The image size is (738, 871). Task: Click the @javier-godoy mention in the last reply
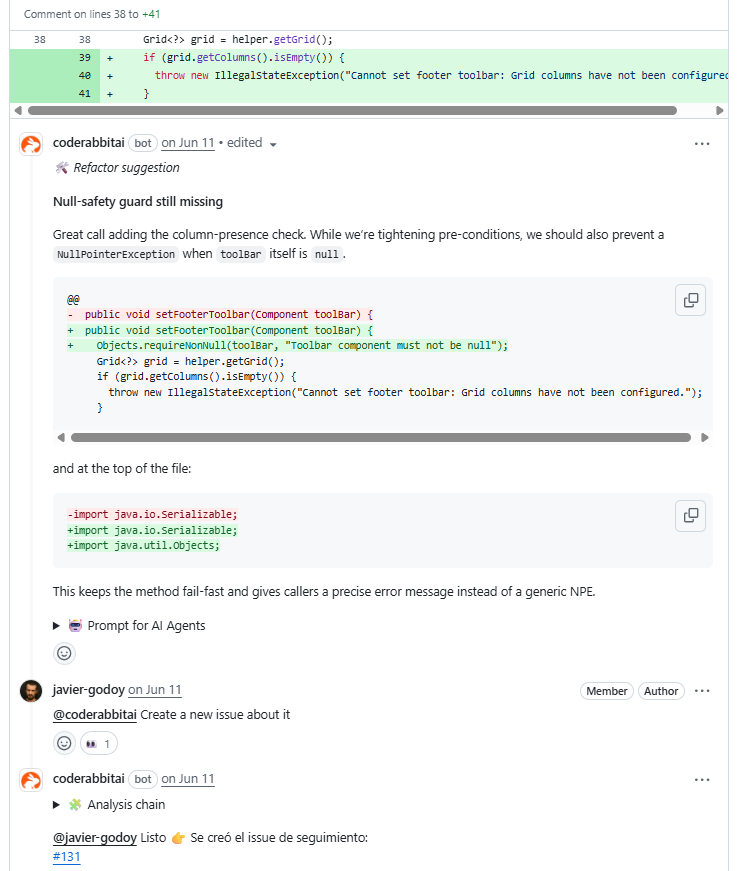tap(94, 837)
